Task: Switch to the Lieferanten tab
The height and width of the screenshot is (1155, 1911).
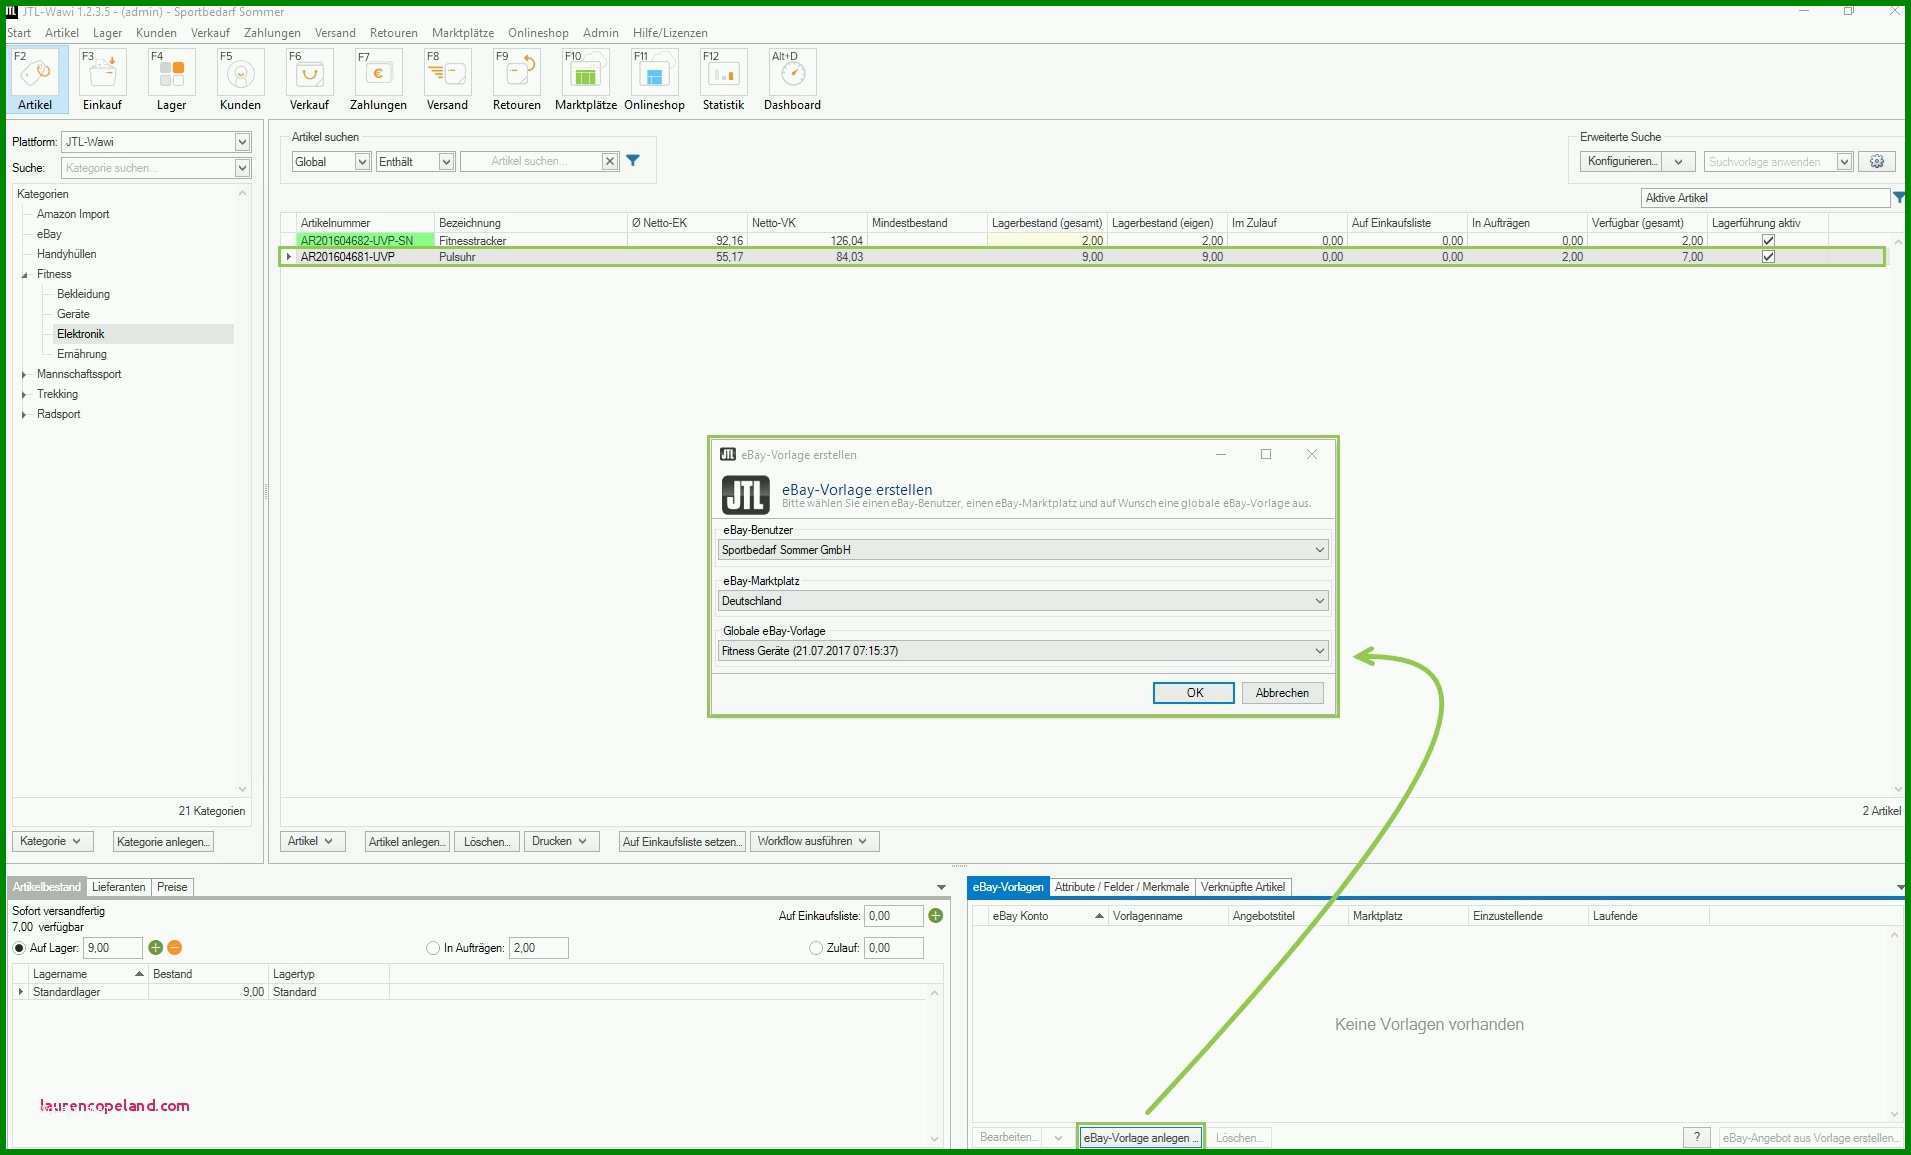Action: 118,887
